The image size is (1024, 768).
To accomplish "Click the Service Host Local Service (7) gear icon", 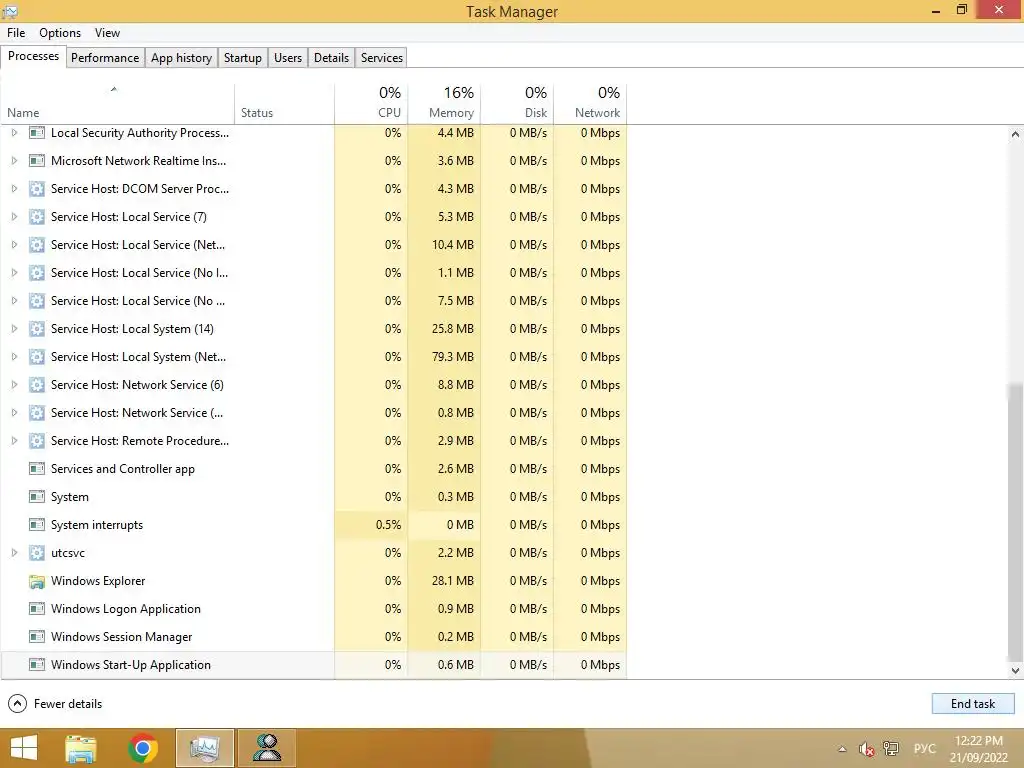I will click(37, 217).
